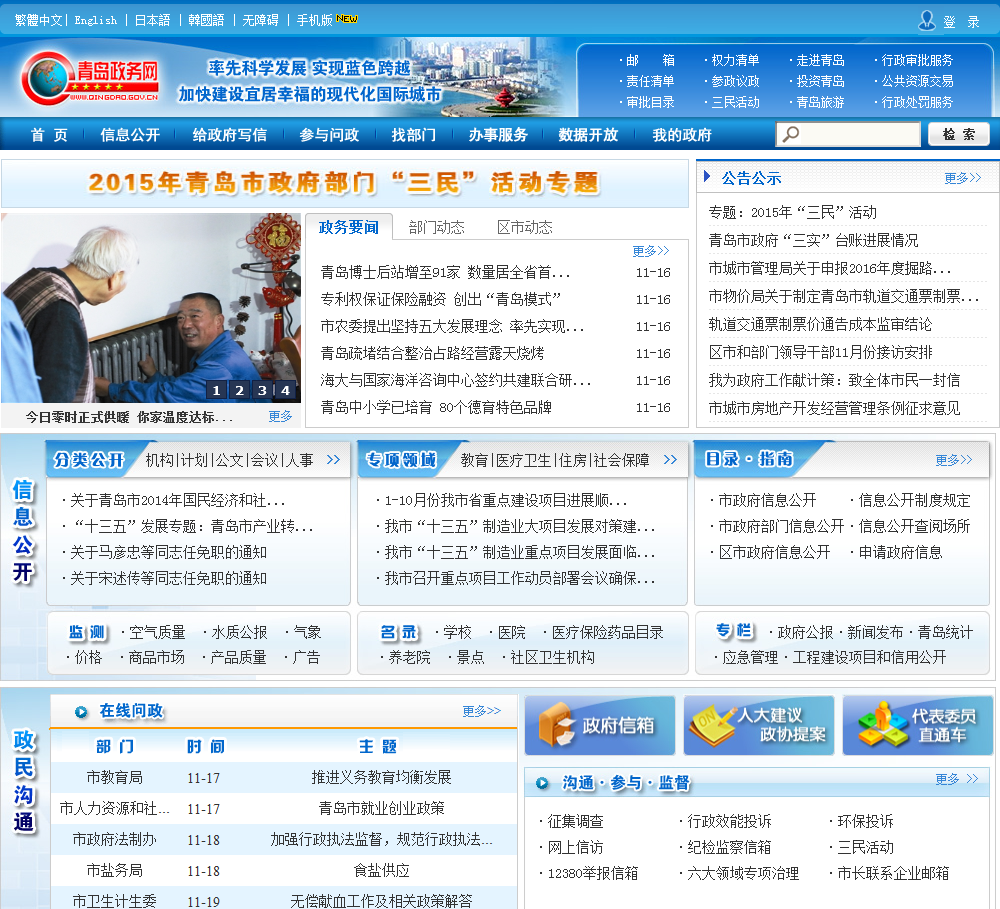
Task: Open the 食盐供应 topic row
Action: [284, 870]
